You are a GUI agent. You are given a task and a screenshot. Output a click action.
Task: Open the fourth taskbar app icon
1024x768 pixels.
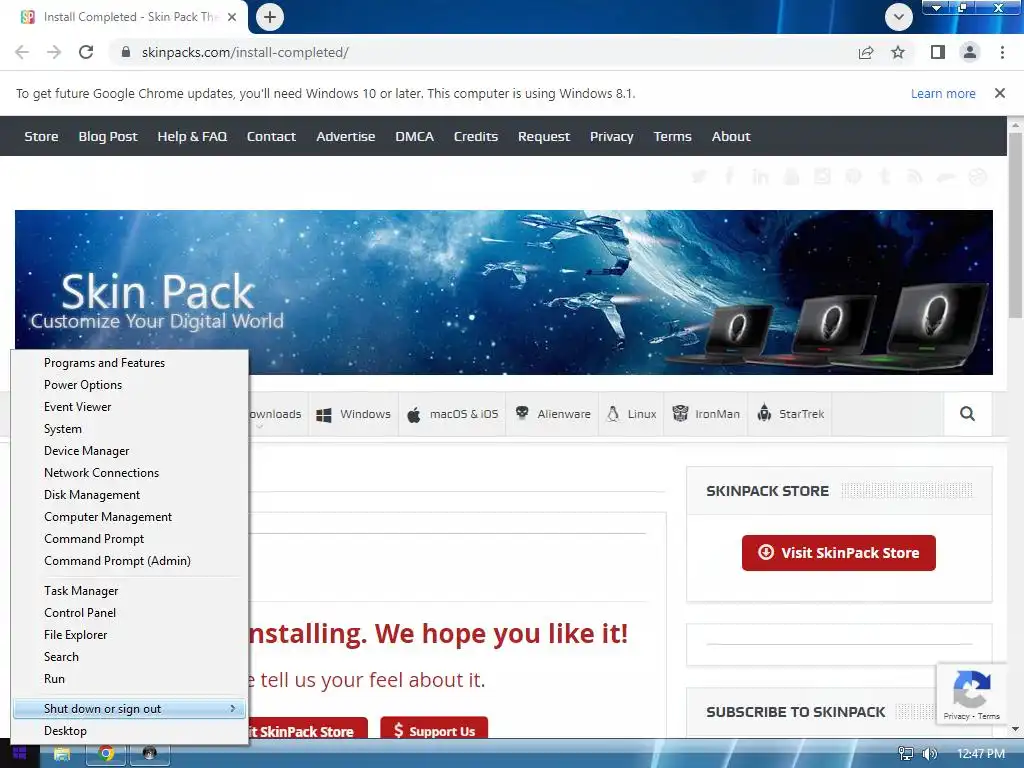coord(150,754)
